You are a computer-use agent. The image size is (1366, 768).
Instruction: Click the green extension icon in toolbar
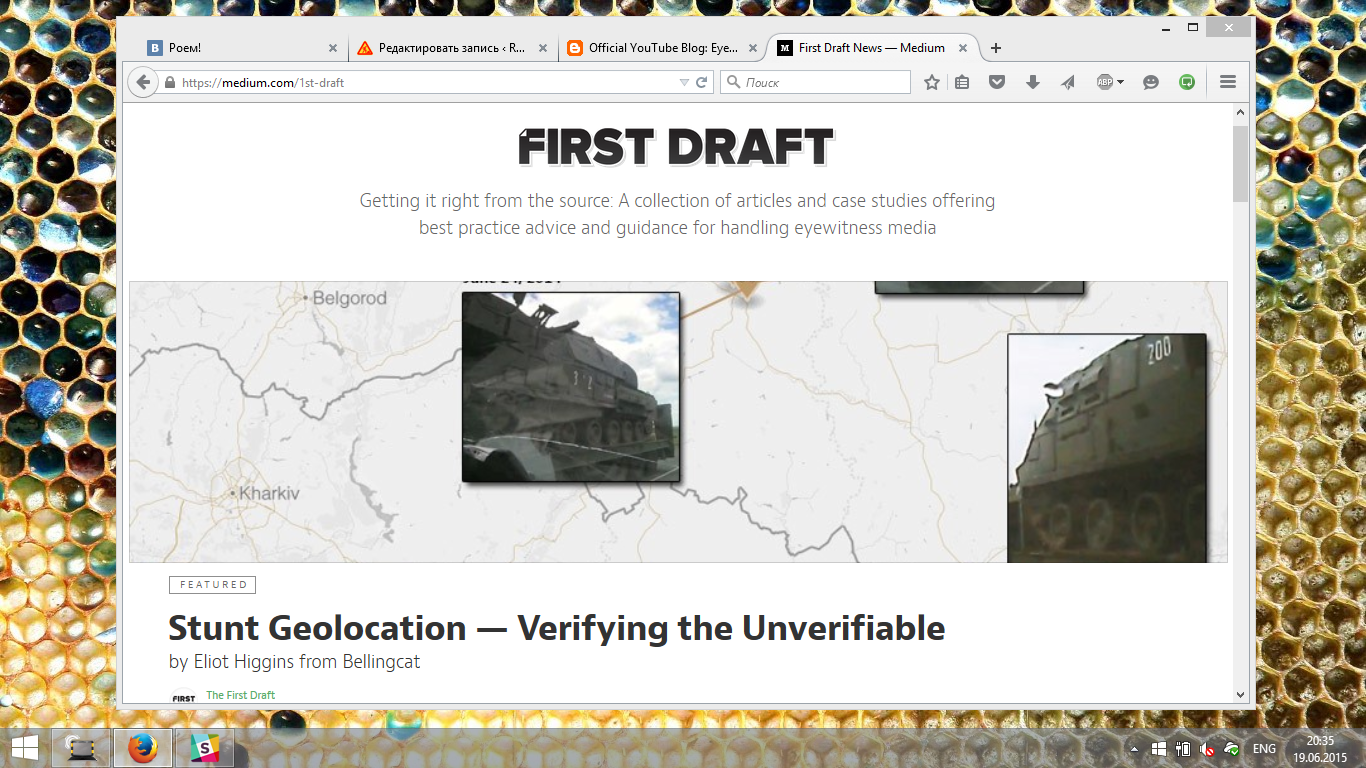click(1187, 82)
